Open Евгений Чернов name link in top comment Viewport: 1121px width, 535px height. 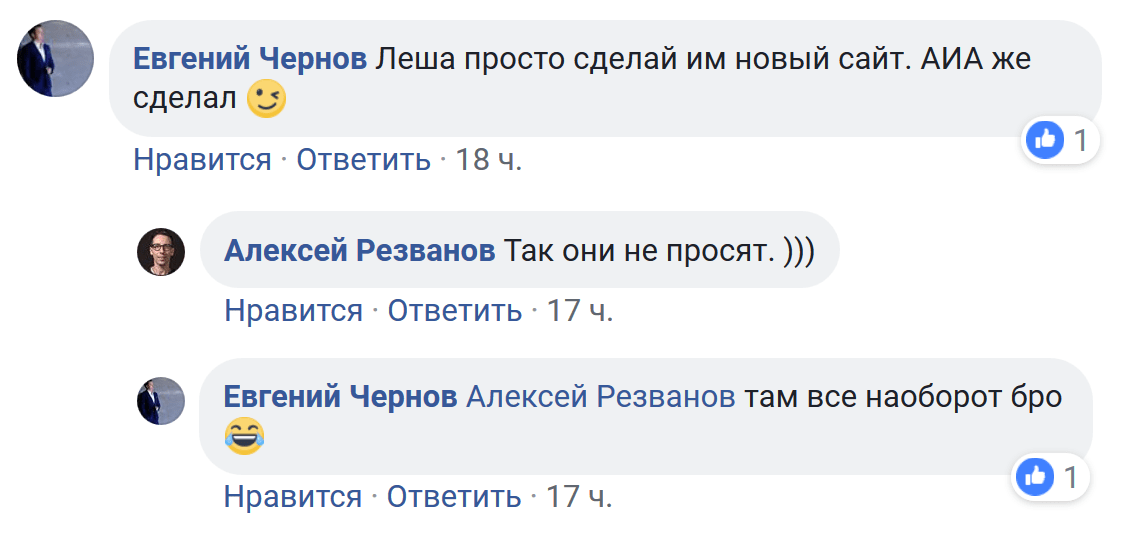click(x=251, y=59)
